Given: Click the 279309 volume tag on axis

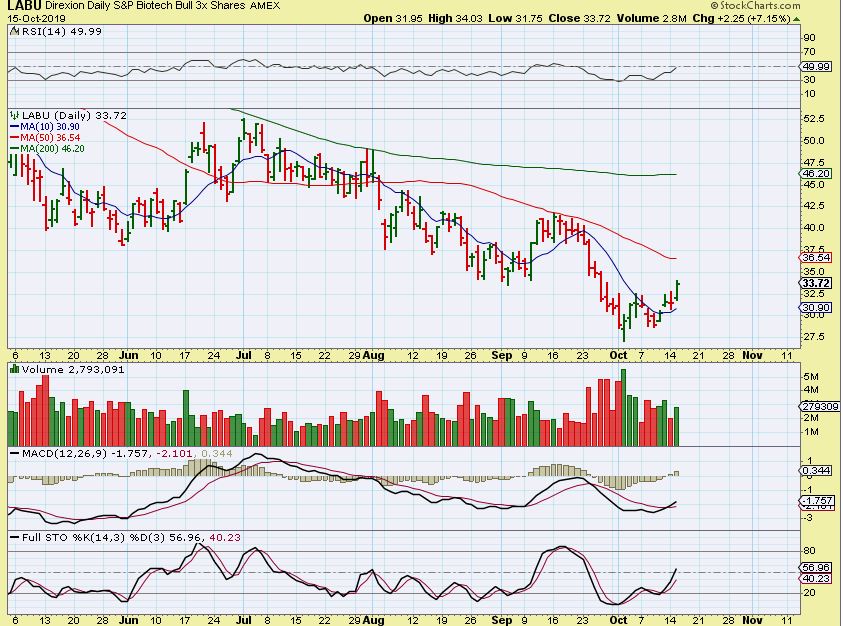Looking at the screenshot, I should [820, 407].
